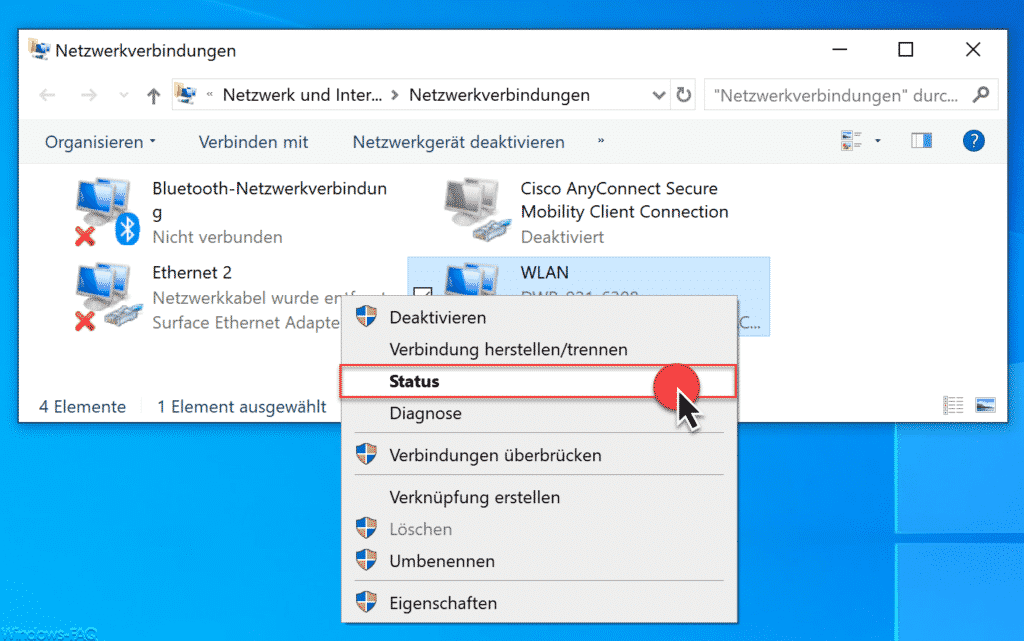Run Diagnose from the context menu
The image size is (1024, 641).
click(539, 413)
